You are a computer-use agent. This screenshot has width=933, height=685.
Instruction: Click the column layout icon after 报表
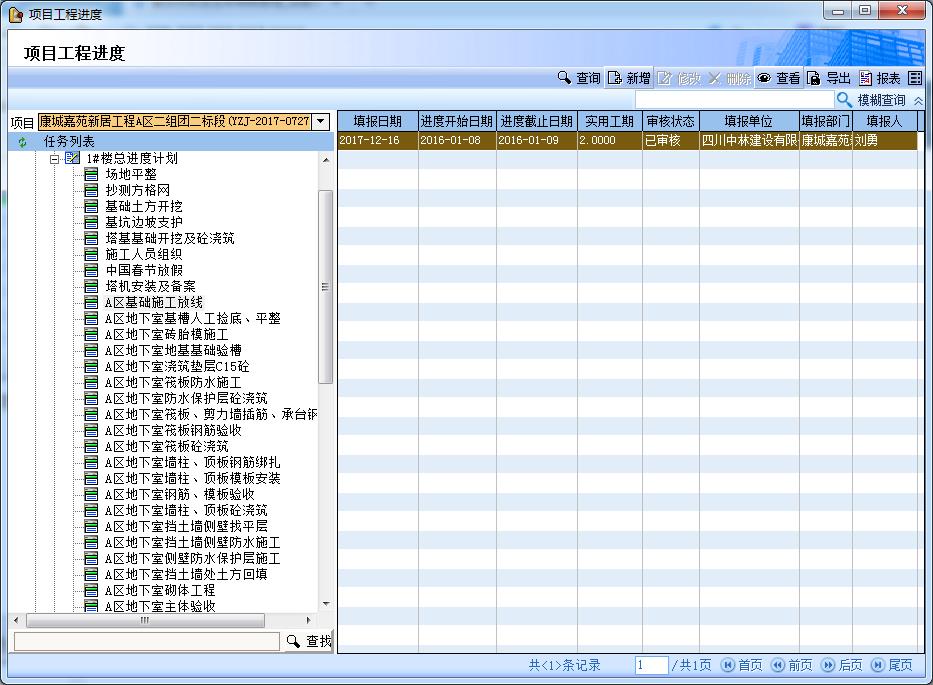click(x=915, y=78)
